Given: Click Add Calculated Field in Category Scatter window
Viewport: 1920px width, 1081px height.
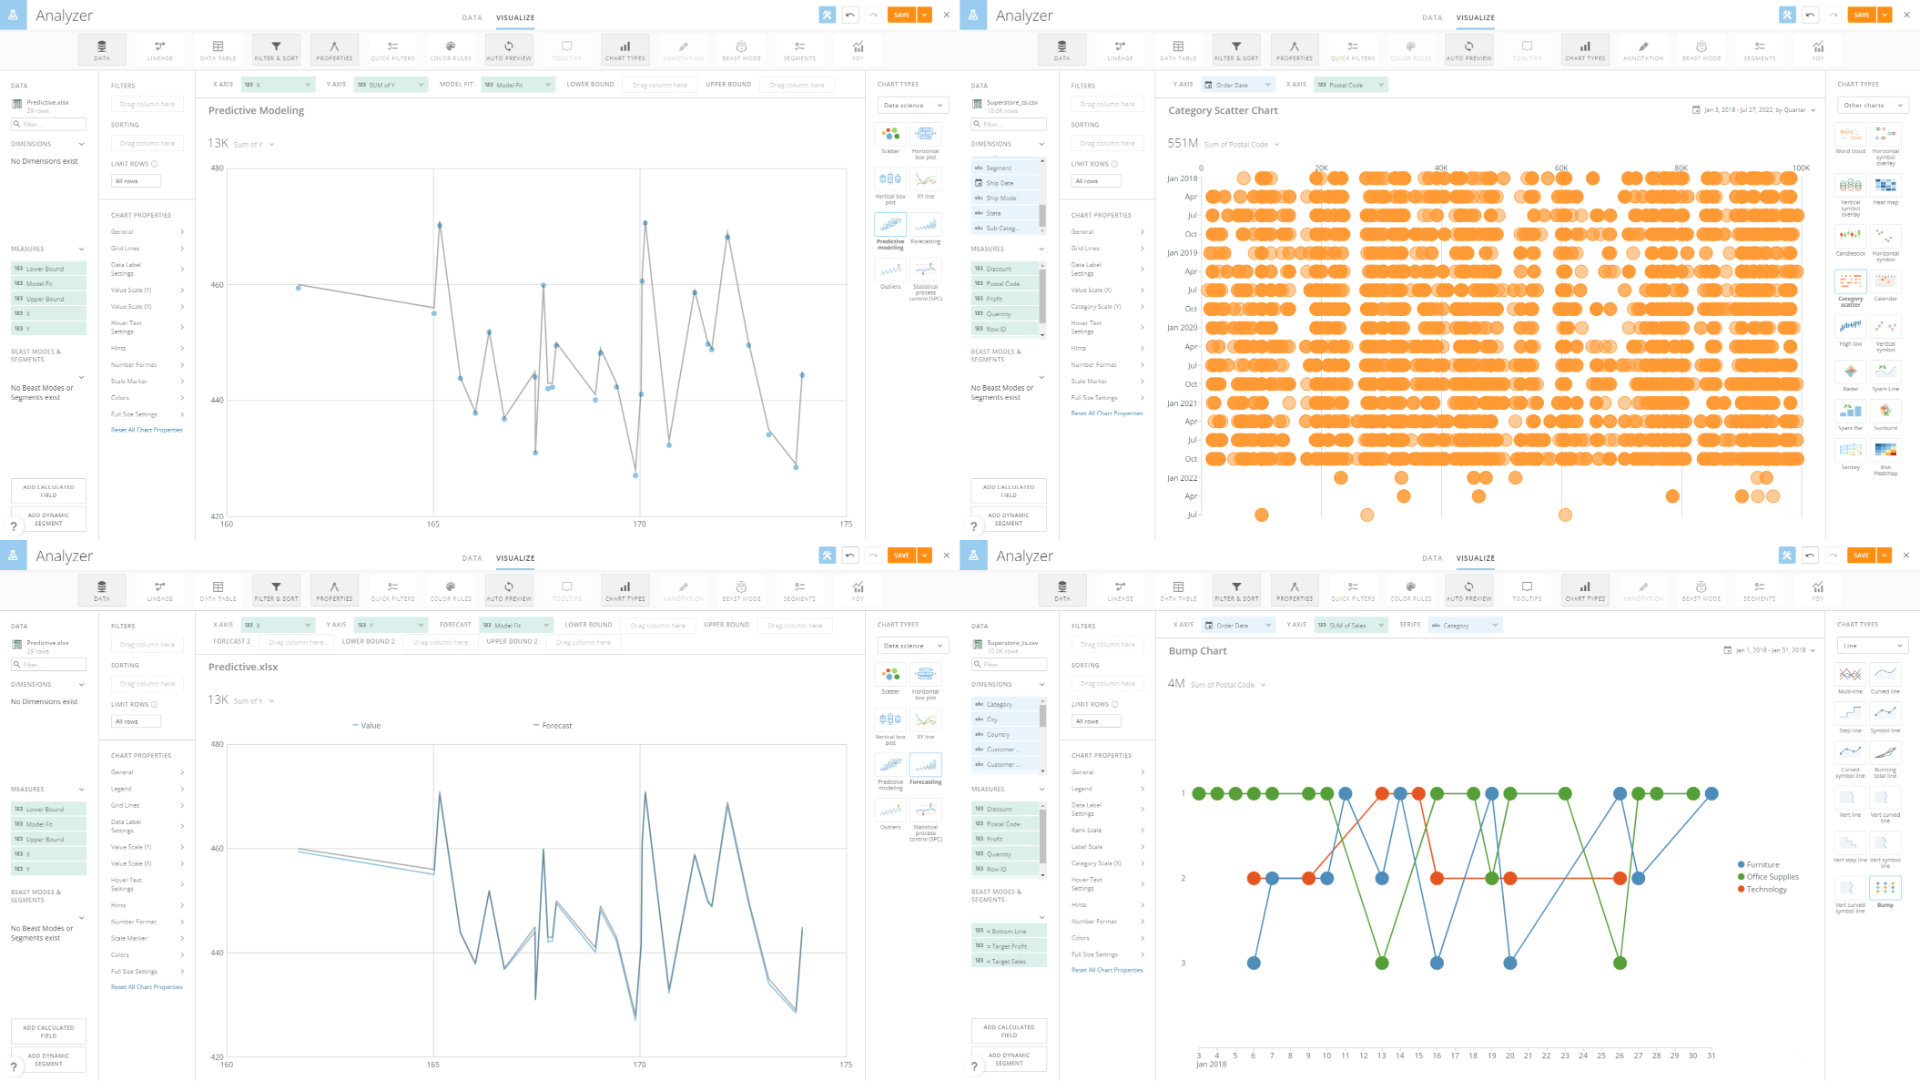Looking at the screenshot, I should click(x=1008, y=491).
